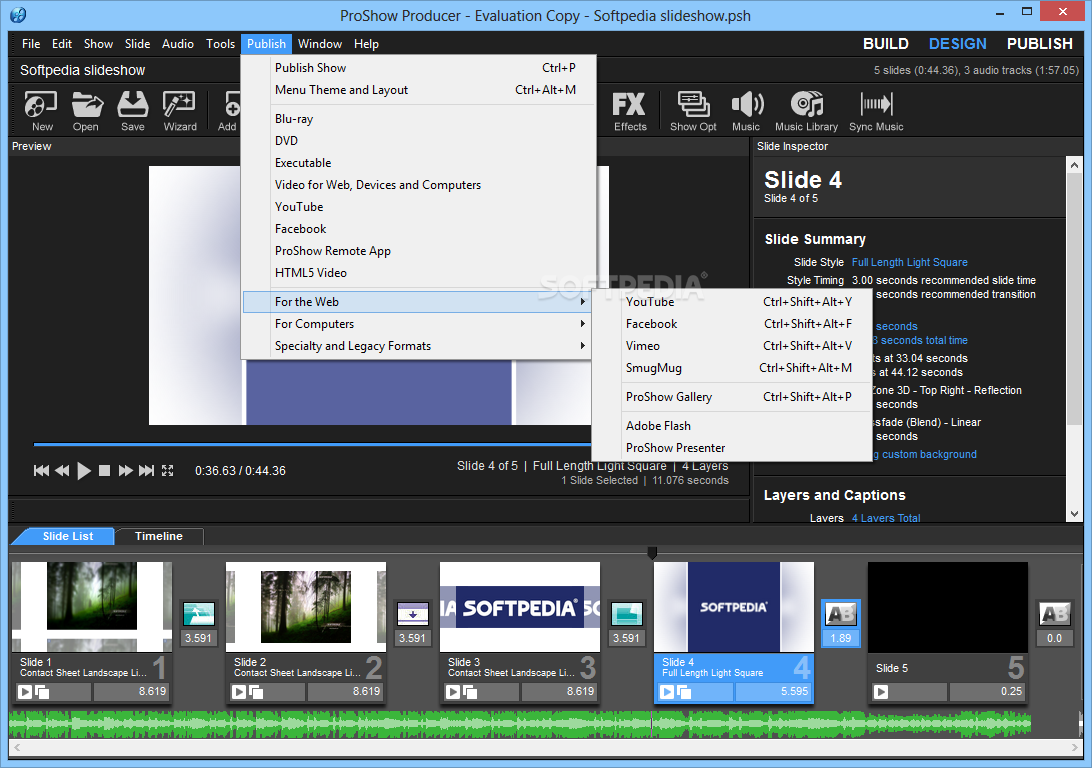Jump to start of show playback button
Screen dimensions: 1092x768
[41, 471]
